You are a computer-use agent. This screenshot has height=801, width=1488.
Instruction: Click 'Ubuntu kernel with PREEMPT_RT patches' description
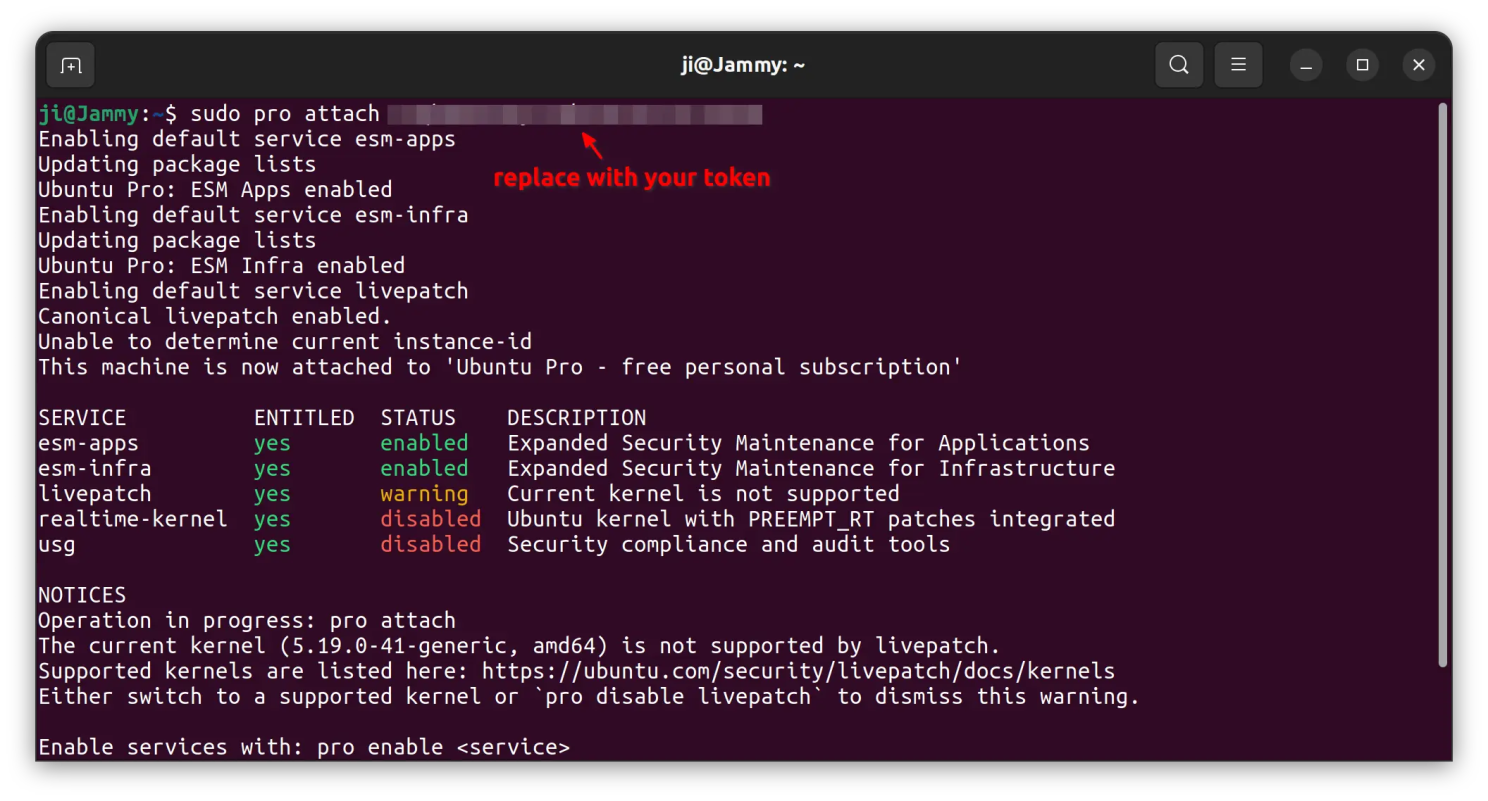(811, 519)
